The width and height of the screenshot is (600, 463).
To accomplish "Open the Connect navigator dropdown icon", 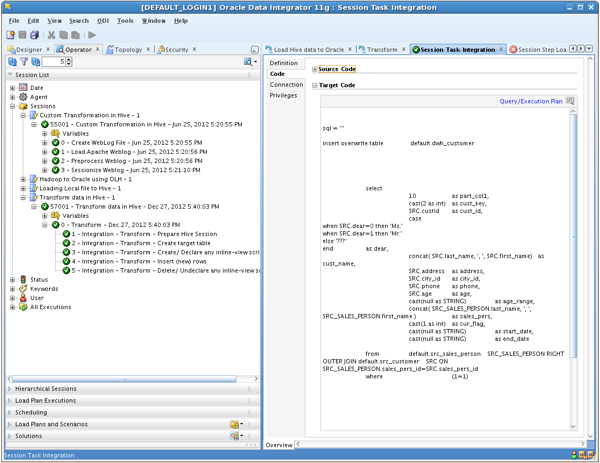I will (x=250, y=62).
